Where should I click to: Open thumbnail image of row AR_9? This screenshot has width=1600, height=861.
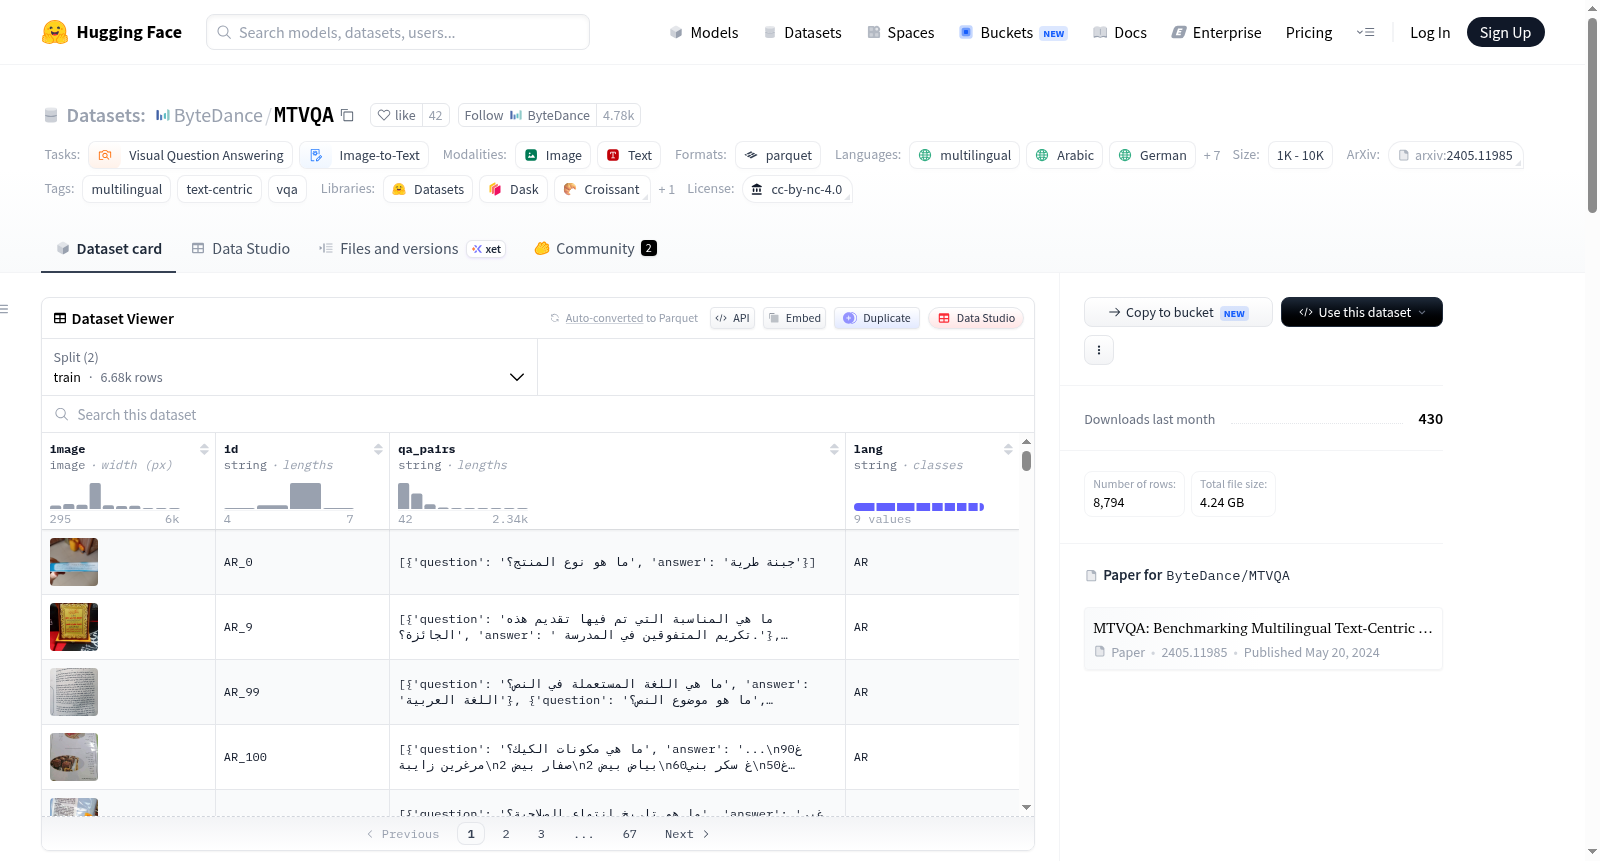tap(74, 627)
